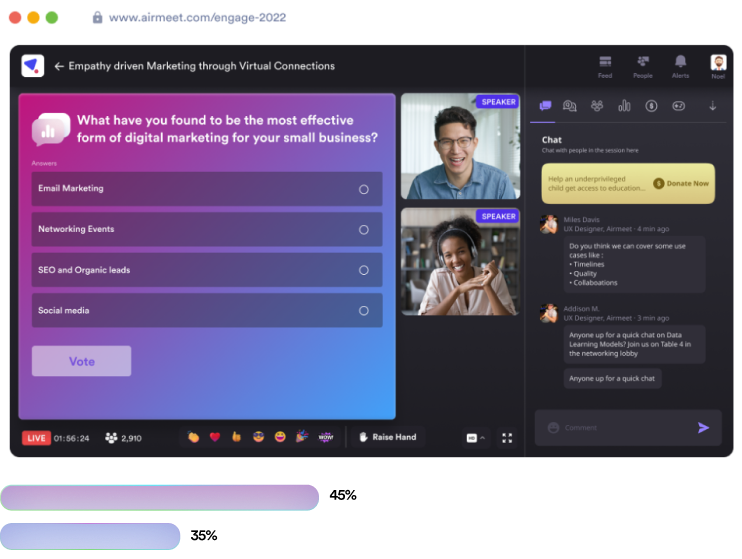Open the Feed icon
The image size is (742, 559).
tap(605, 67)
